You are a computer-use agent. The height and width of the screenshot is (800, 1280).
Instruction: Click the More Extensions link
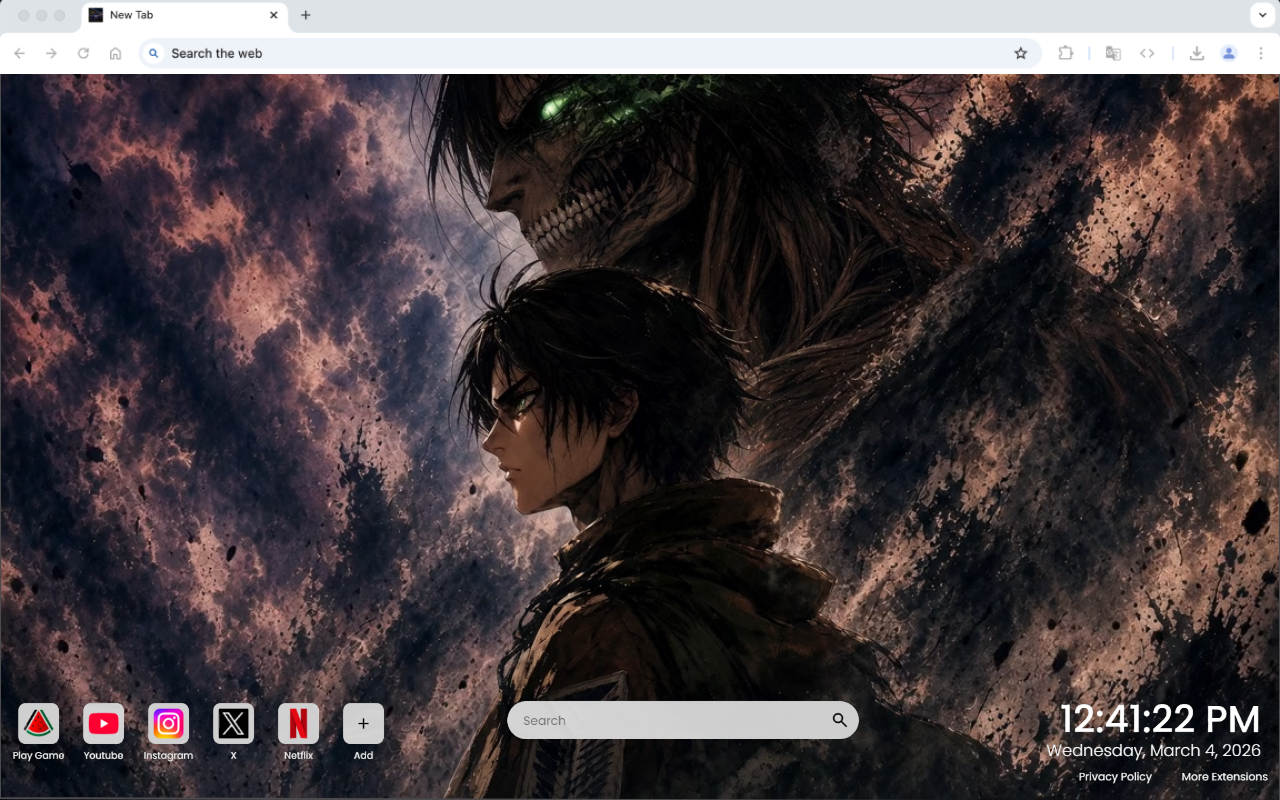[1224, 777]
